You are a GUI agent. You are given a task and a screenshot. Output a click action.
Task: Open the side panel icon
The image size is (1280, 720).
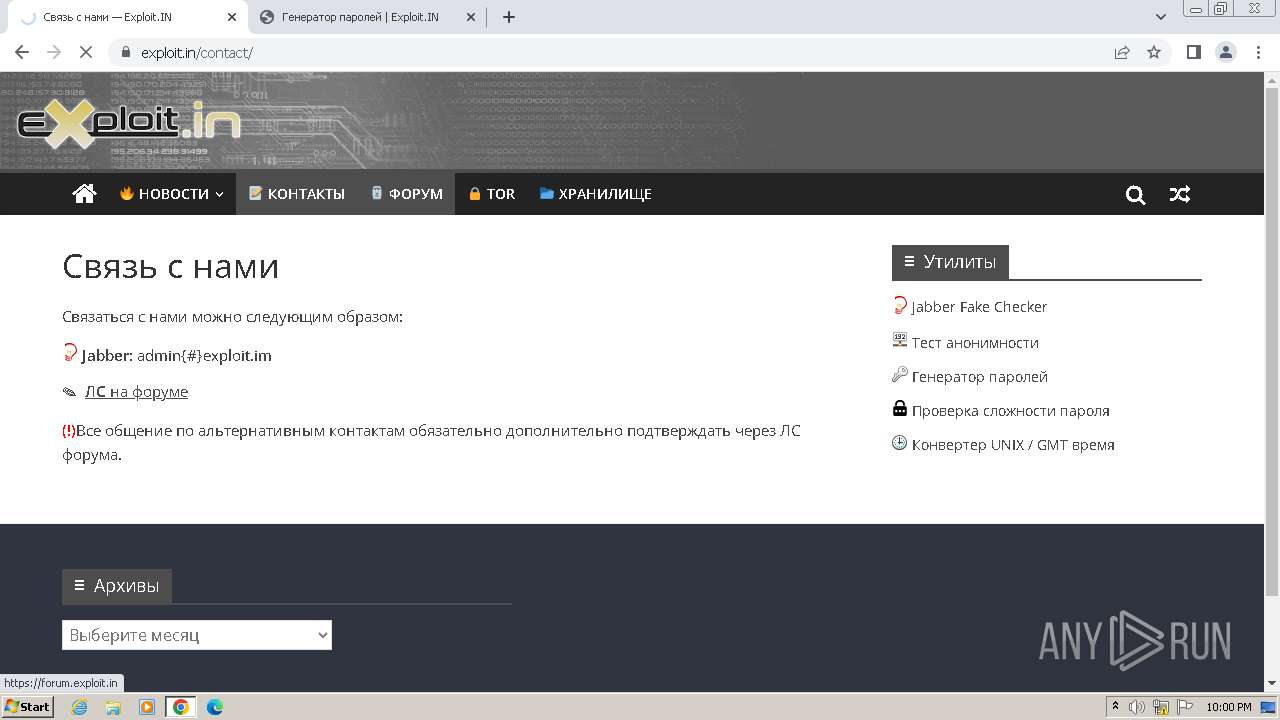click(1193, 52)
